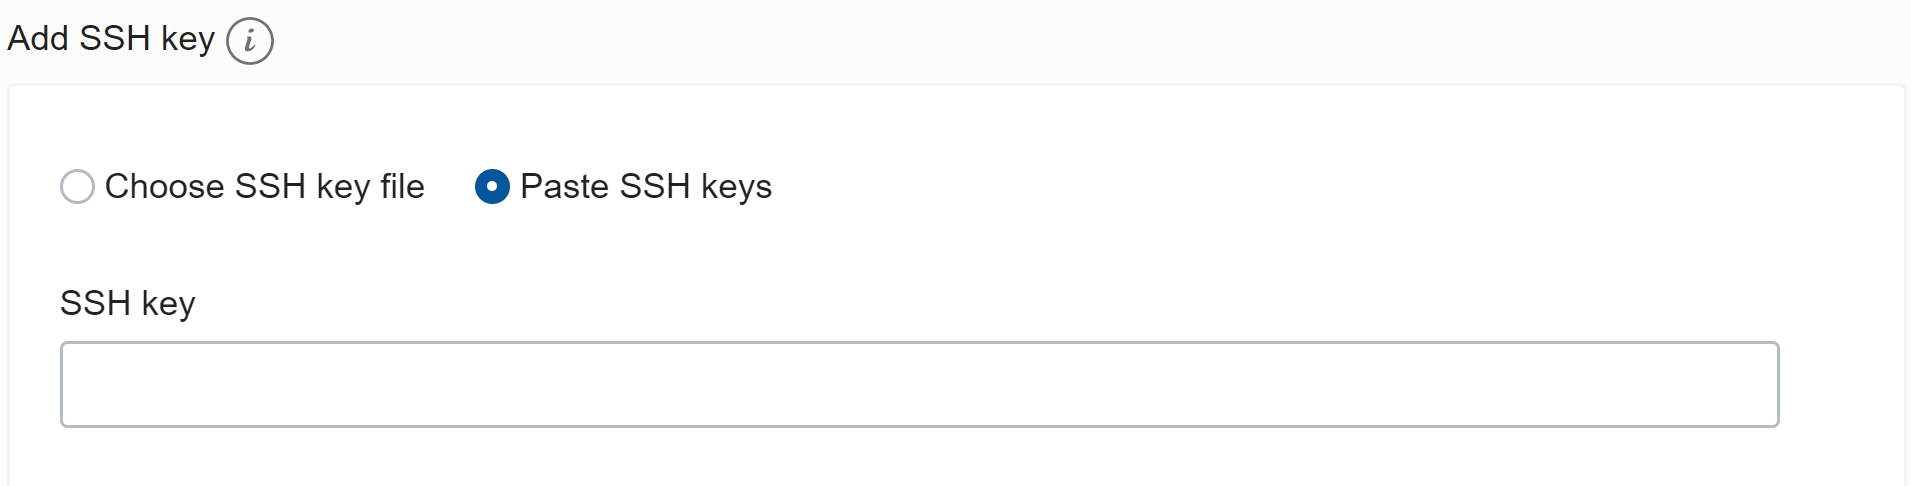The height and width of the screenshot is (486, 1911).
Task: Select the Paste SSH keys radio button
Action: click(492, 187)
